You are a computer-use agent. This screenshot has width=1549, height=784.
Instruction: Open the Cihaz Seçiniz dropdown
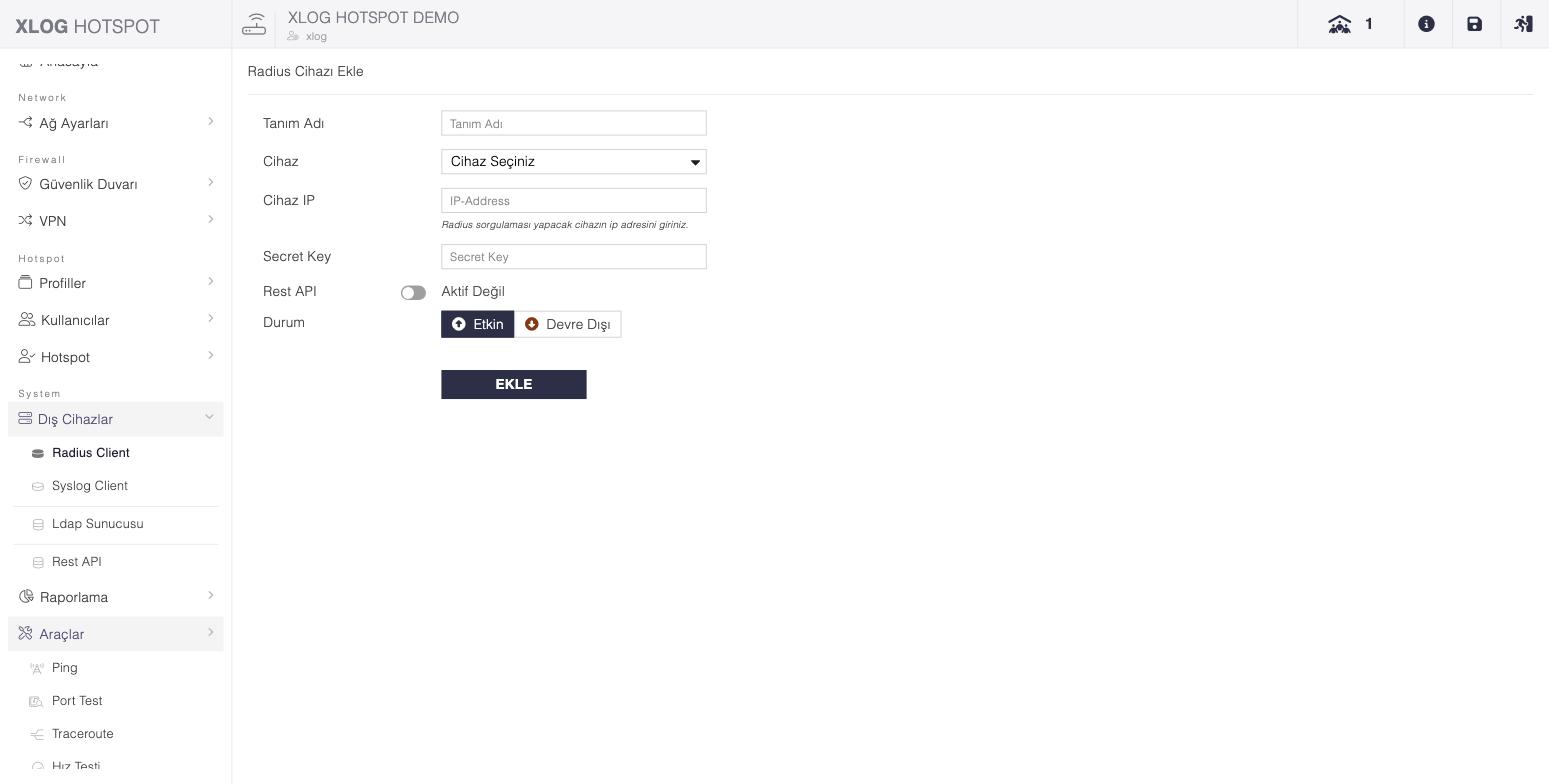[x=574, y=161]
